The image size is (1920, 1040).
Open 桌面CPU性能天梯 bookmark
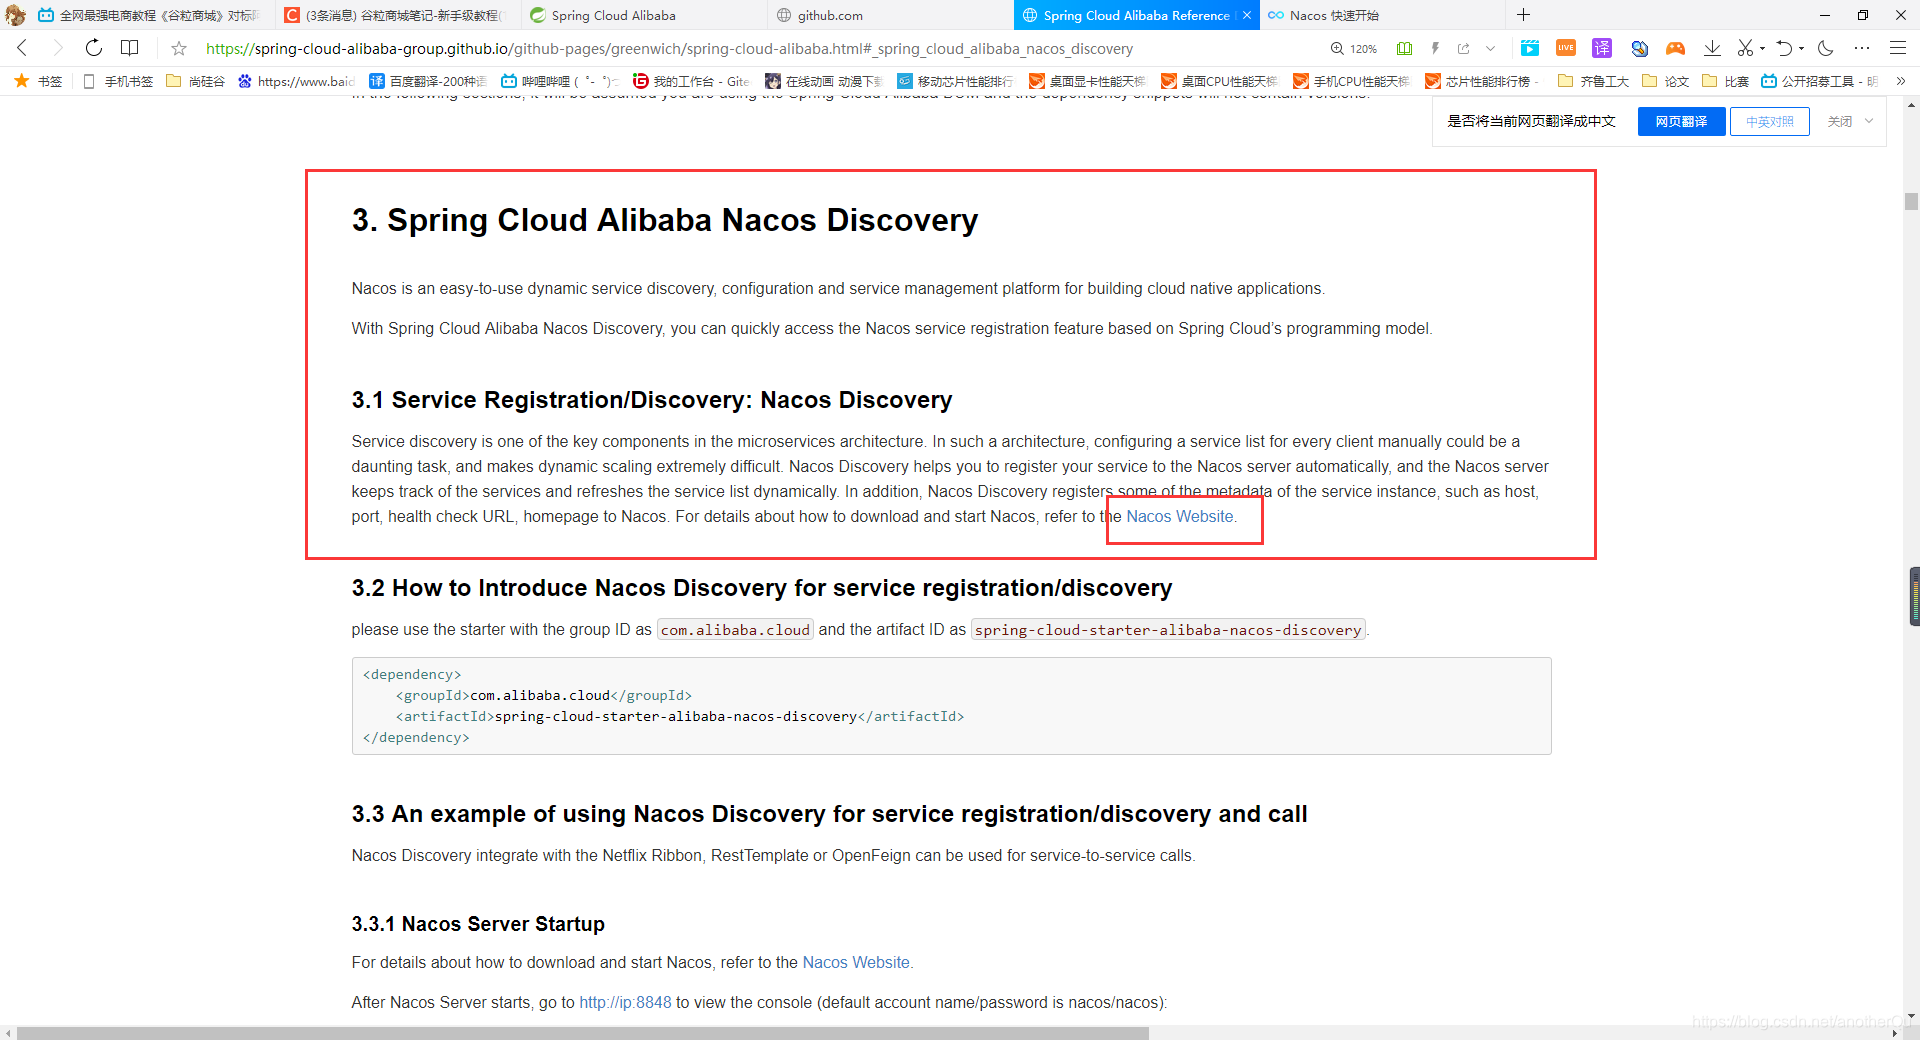[x=1220, y=81]
